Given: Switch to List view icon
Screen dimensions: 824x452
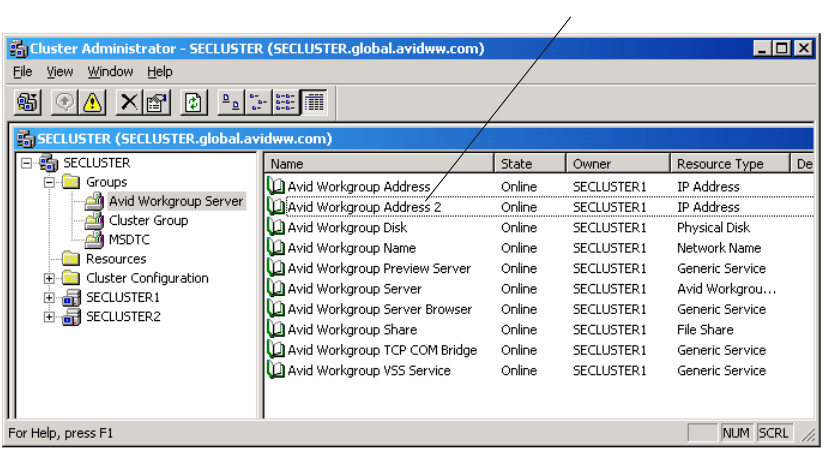Looking at the screenshot, I should point(285,102).
